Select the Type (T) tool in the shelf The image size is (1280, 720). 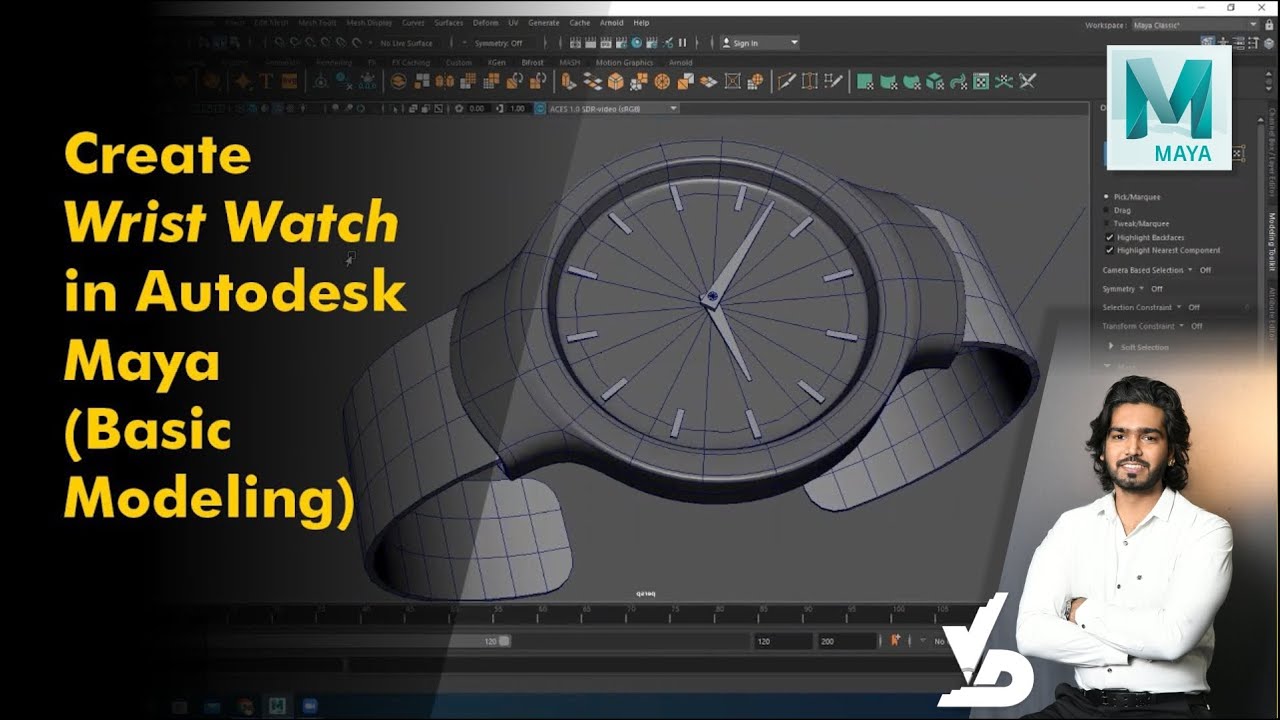pos(265,81)
